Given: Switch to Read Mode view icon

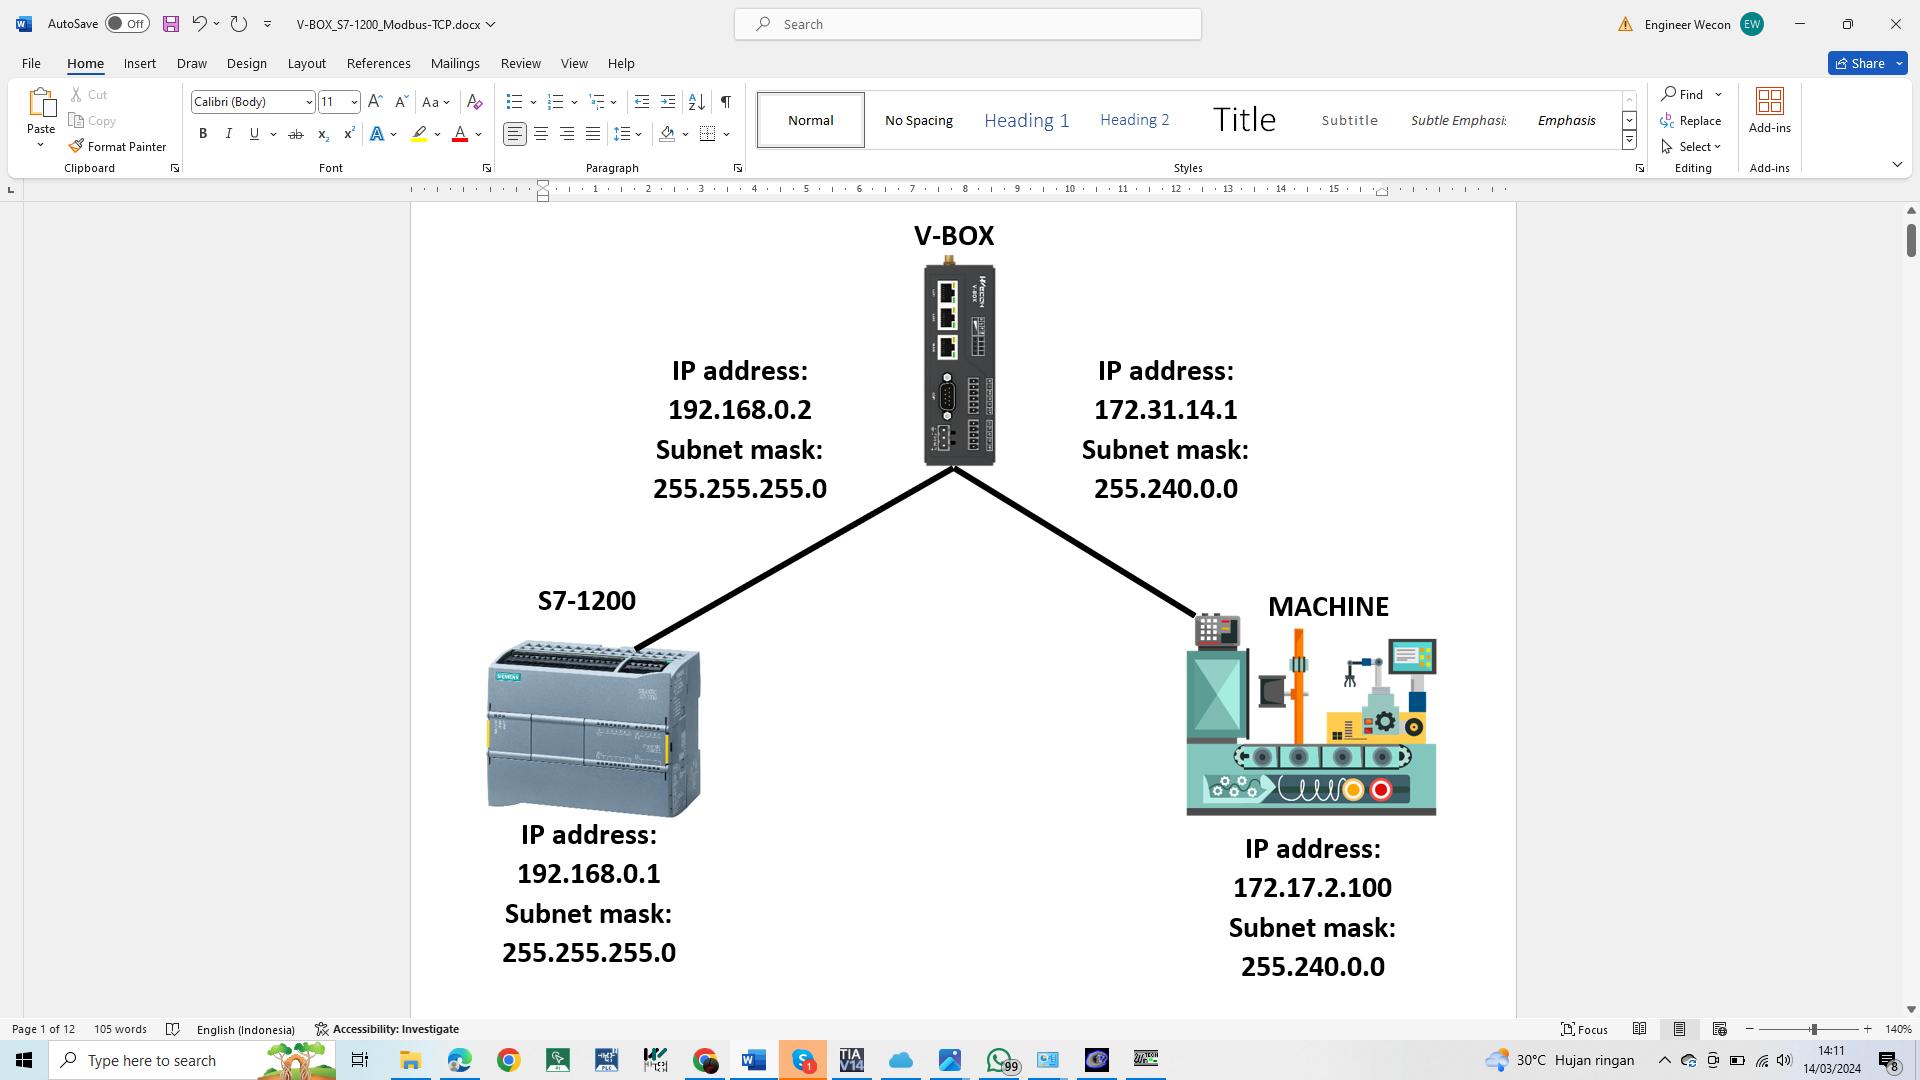Looking at the screenshot, I should tap(1640, 1029).
